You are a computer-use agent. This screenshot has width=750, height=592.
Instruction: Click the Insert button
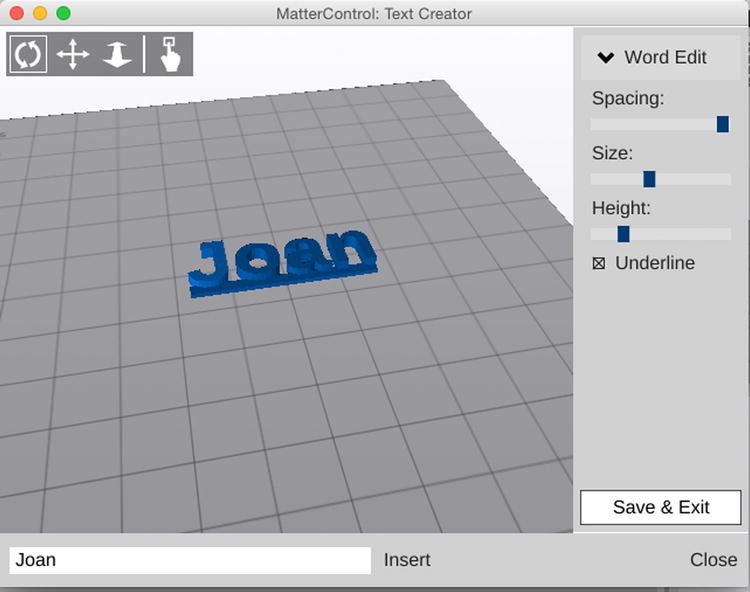click(x=407, y=560)
